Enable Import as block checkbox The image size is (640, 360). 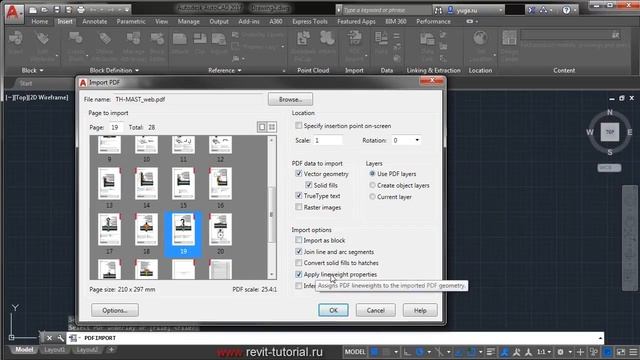coord(299,240)
